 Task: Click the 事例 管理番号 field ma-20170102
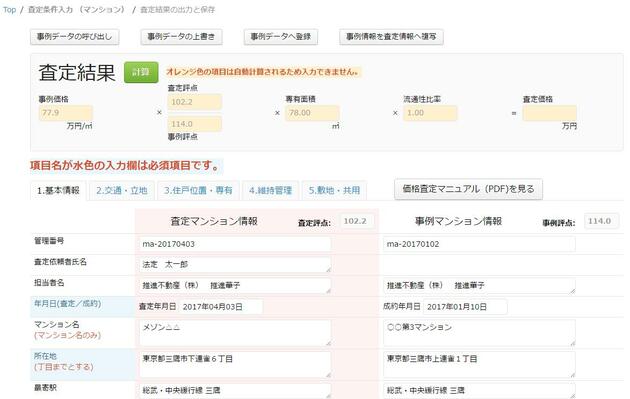tap(479, 244)
